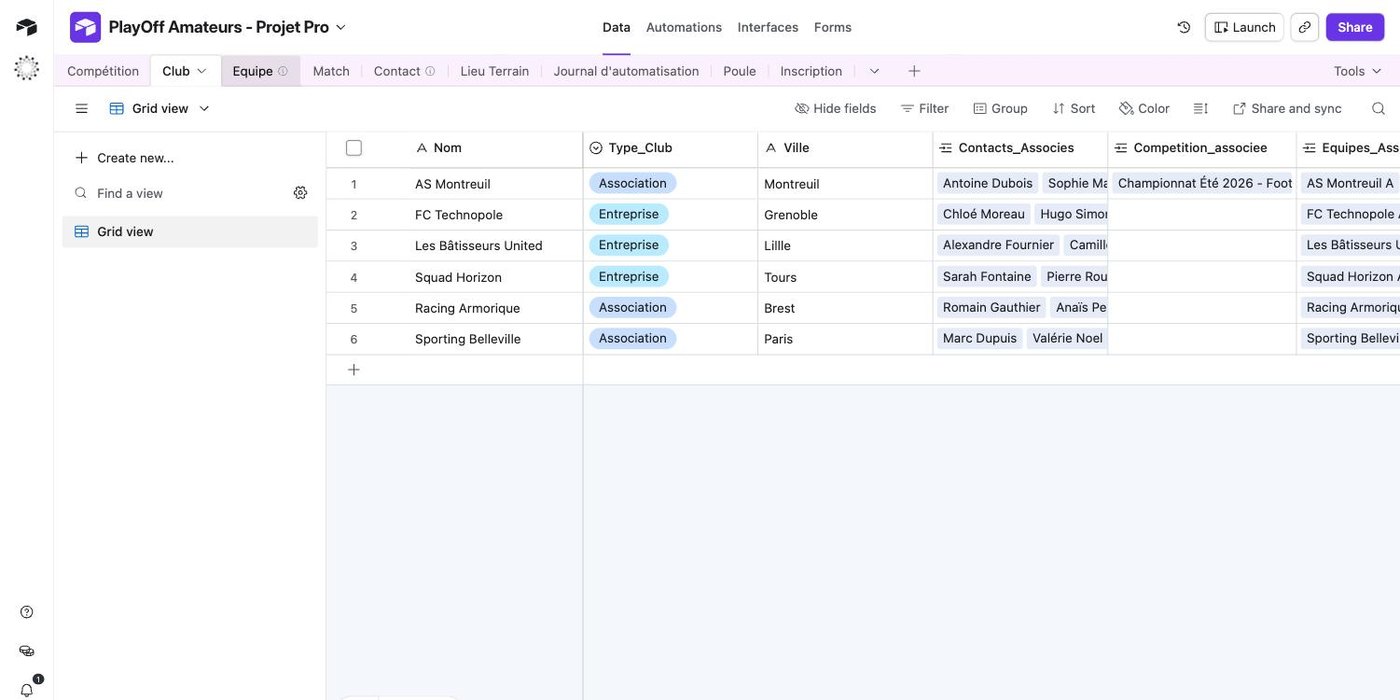Open the Tools dropdown
The width and height of the screenshot is (1400, 700).
pos(1357,71)
